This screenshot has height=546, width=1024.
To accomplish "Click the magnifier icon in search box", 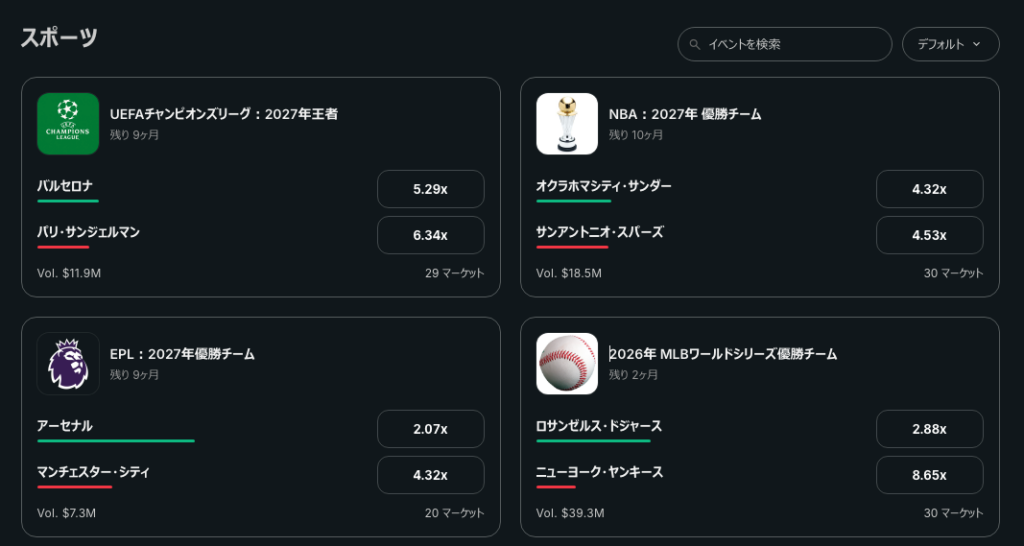I will click(694, 45).
